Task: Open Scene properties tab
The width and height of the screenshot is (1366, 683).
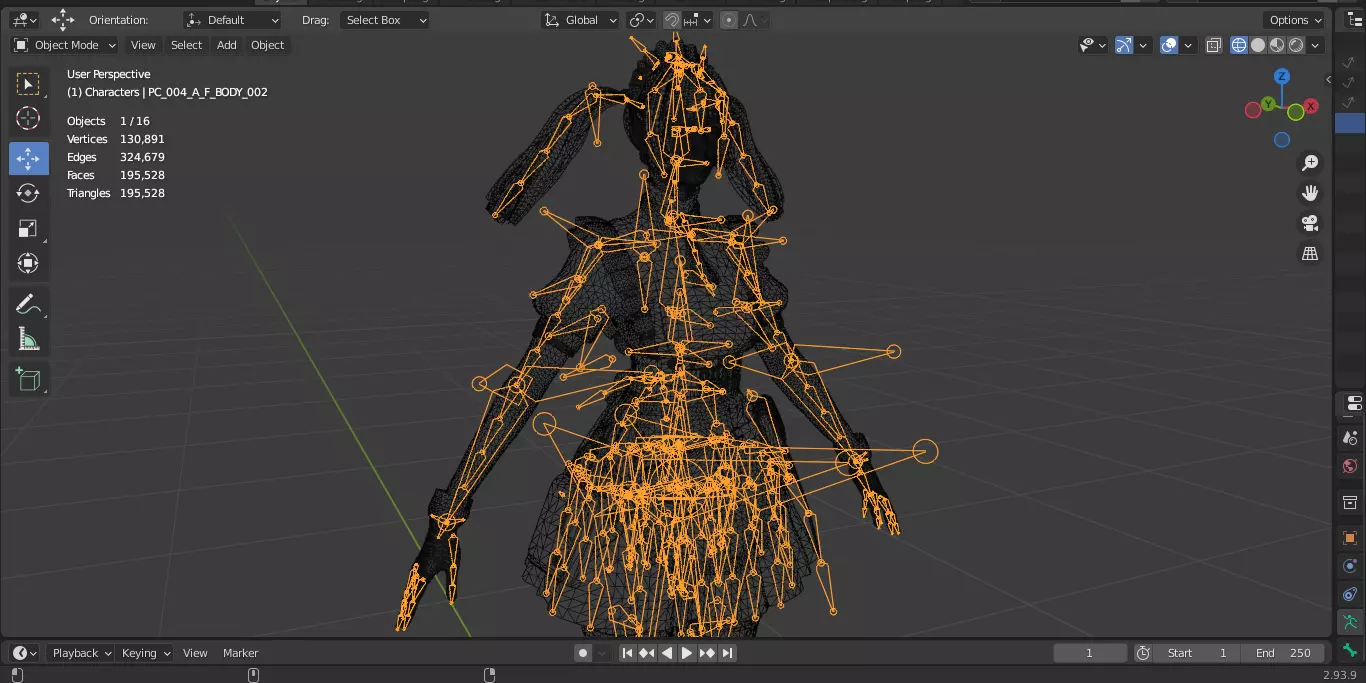Action: point(1350,437)
